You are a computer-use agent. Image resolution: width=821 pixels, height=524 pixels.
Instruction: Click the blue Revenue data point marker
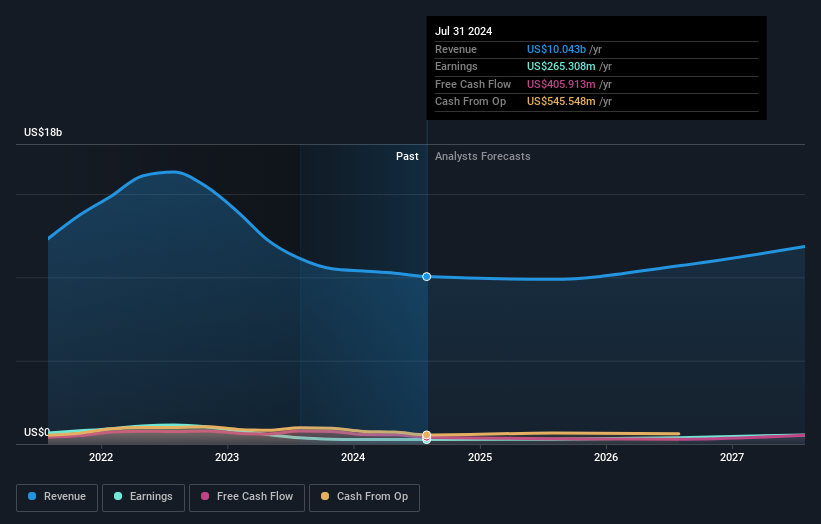[x=427, y=276]
